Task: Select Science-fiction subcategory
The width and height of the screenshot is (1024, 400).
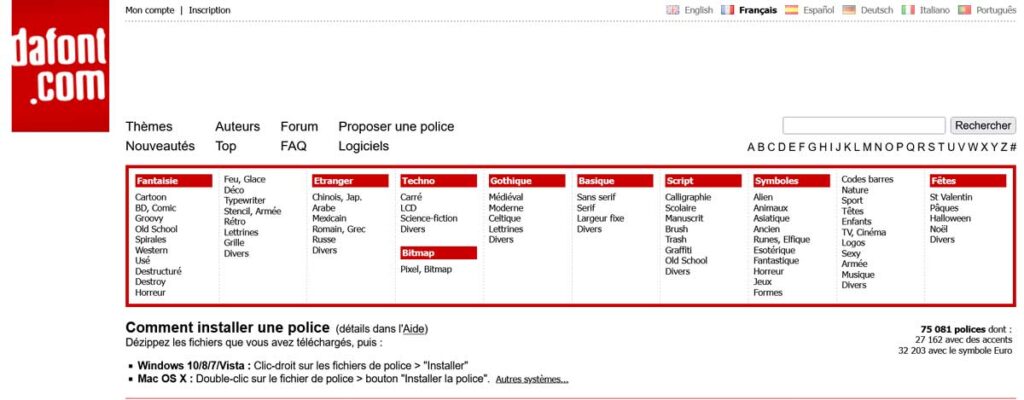Action: [x=429, y=218]
